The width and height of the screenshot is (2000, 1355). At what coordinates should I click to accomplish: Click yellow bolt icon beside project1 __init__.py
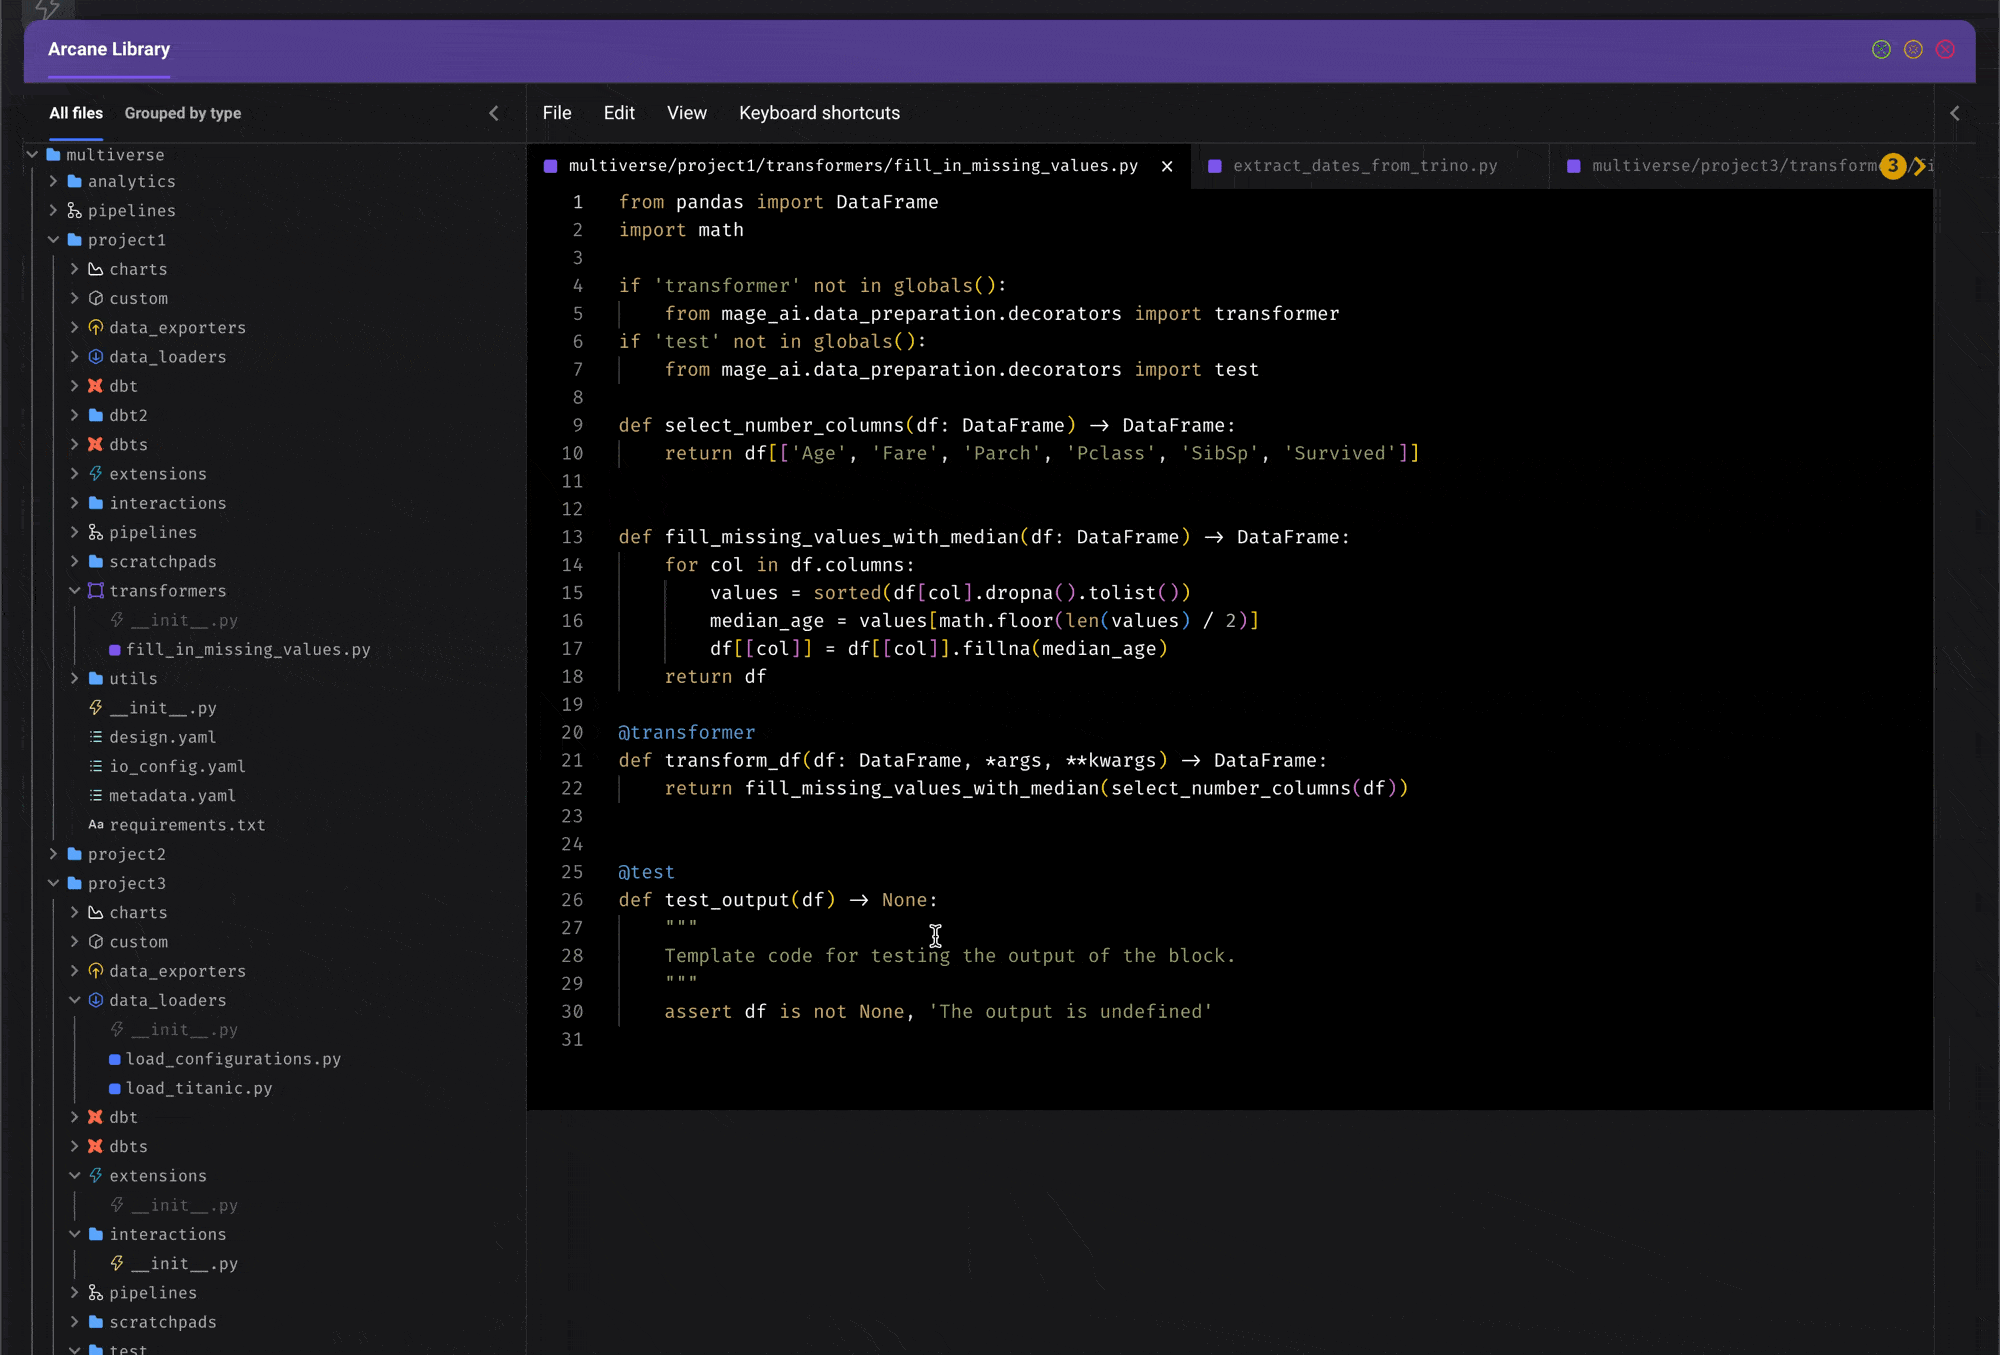click(x=96, y=707)
